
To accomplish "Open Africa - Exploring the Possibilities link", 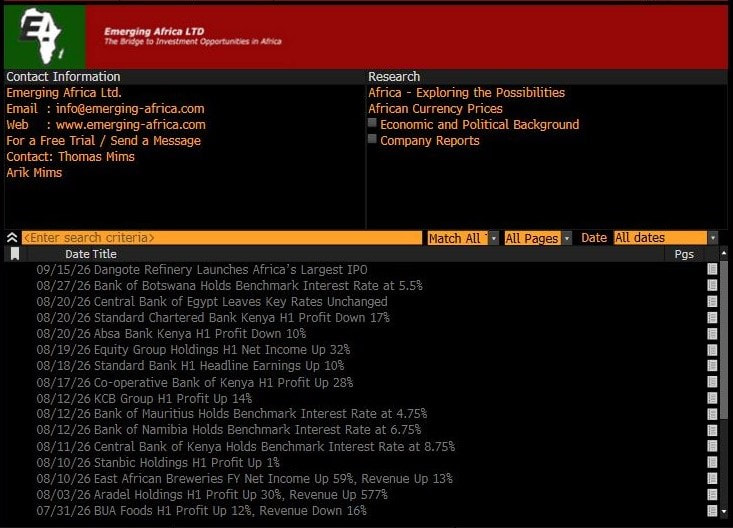I will click(x=467, y=93).
